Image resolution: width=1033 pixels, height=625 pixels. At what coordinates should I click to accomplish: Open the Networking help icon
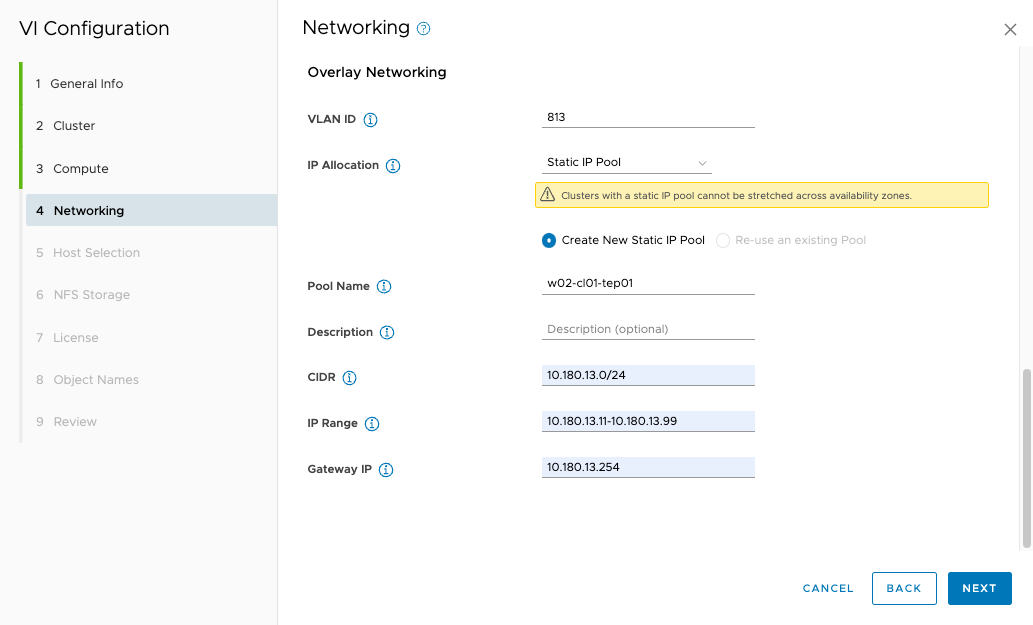point(424,28)
